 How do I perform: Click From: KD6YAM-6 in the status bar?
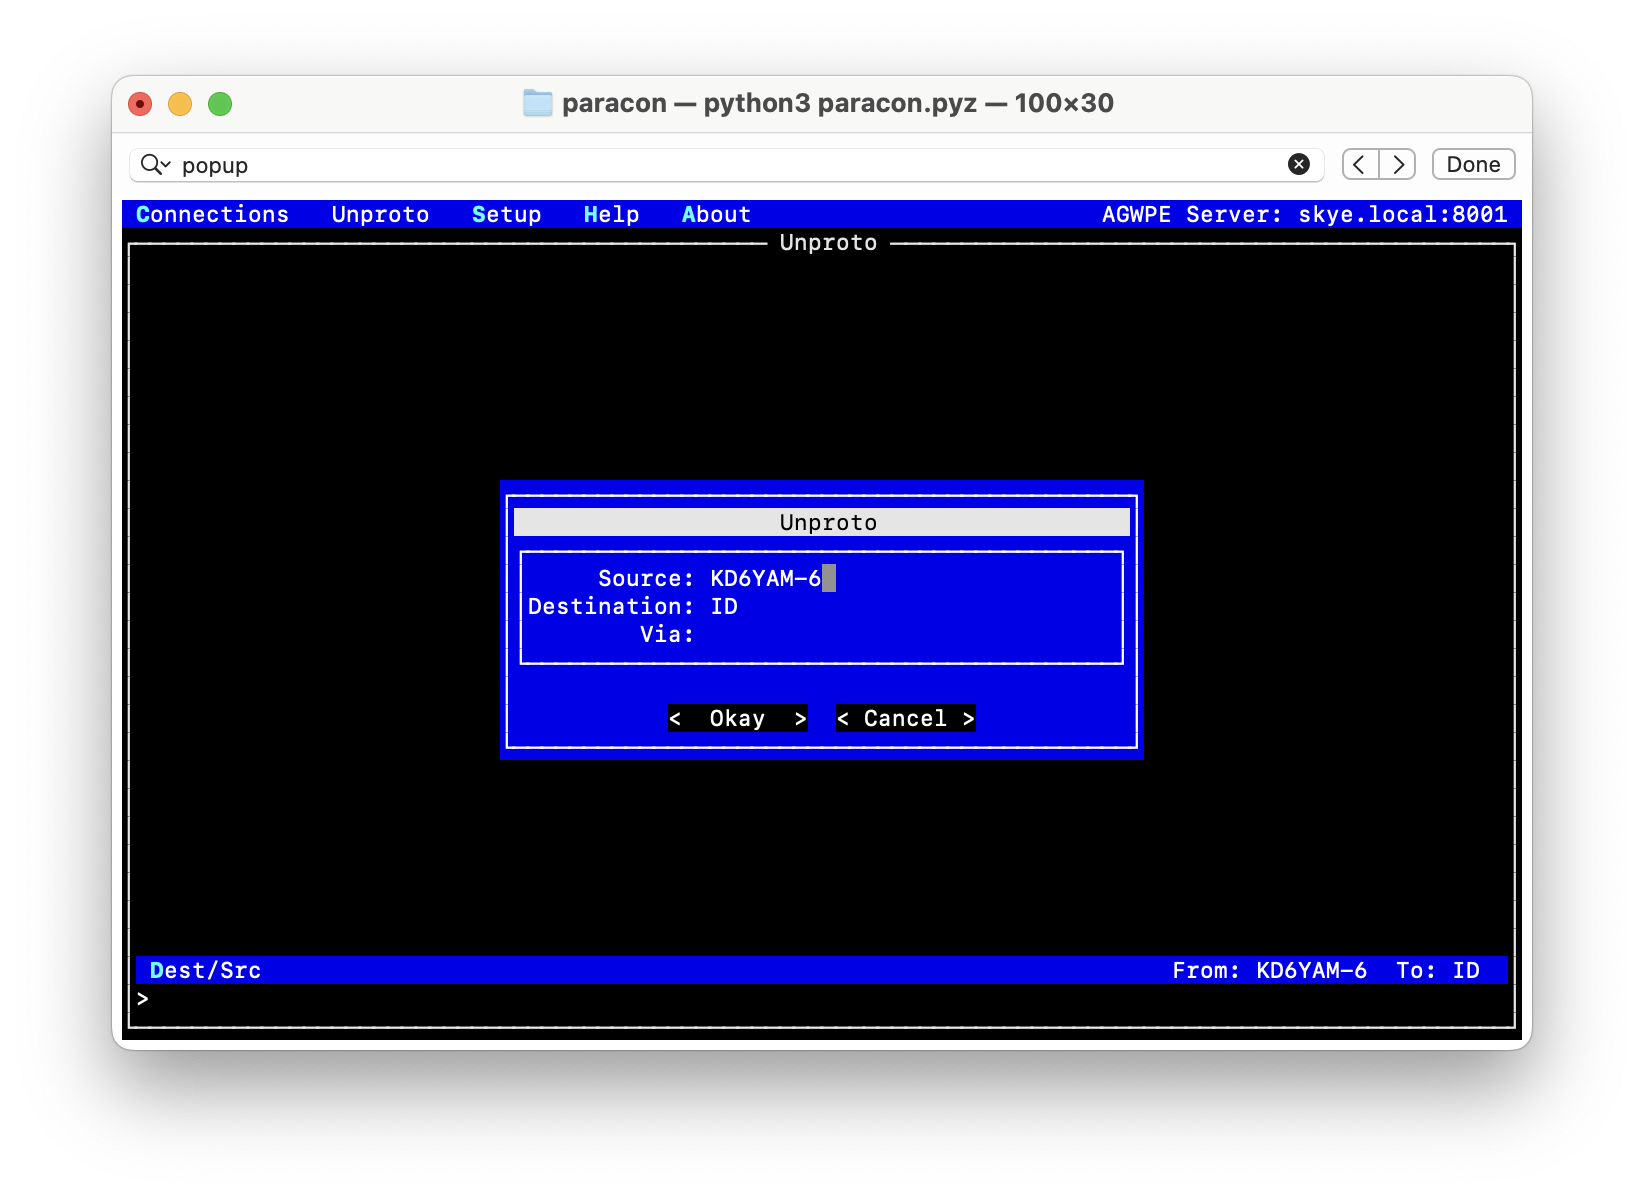[1269, 970]
